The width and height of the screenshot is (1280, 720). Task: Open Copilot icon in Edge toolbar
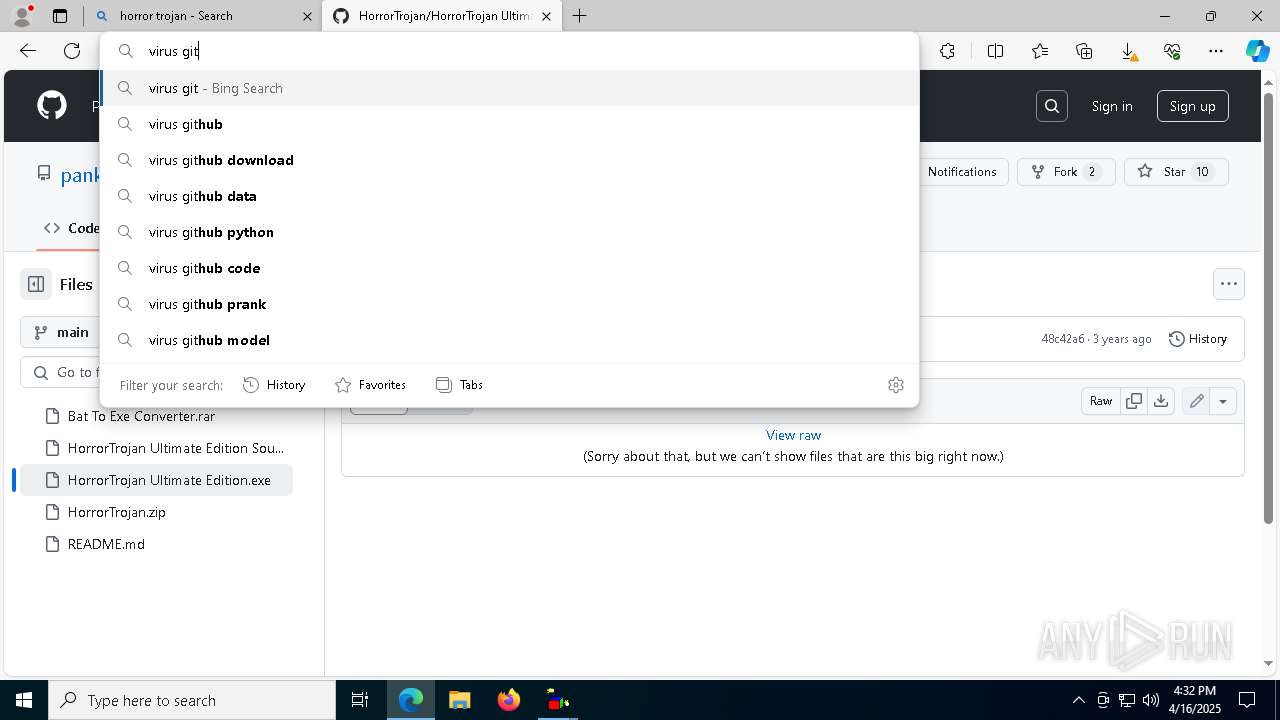pyautogui.click(x=1257, y=51)
